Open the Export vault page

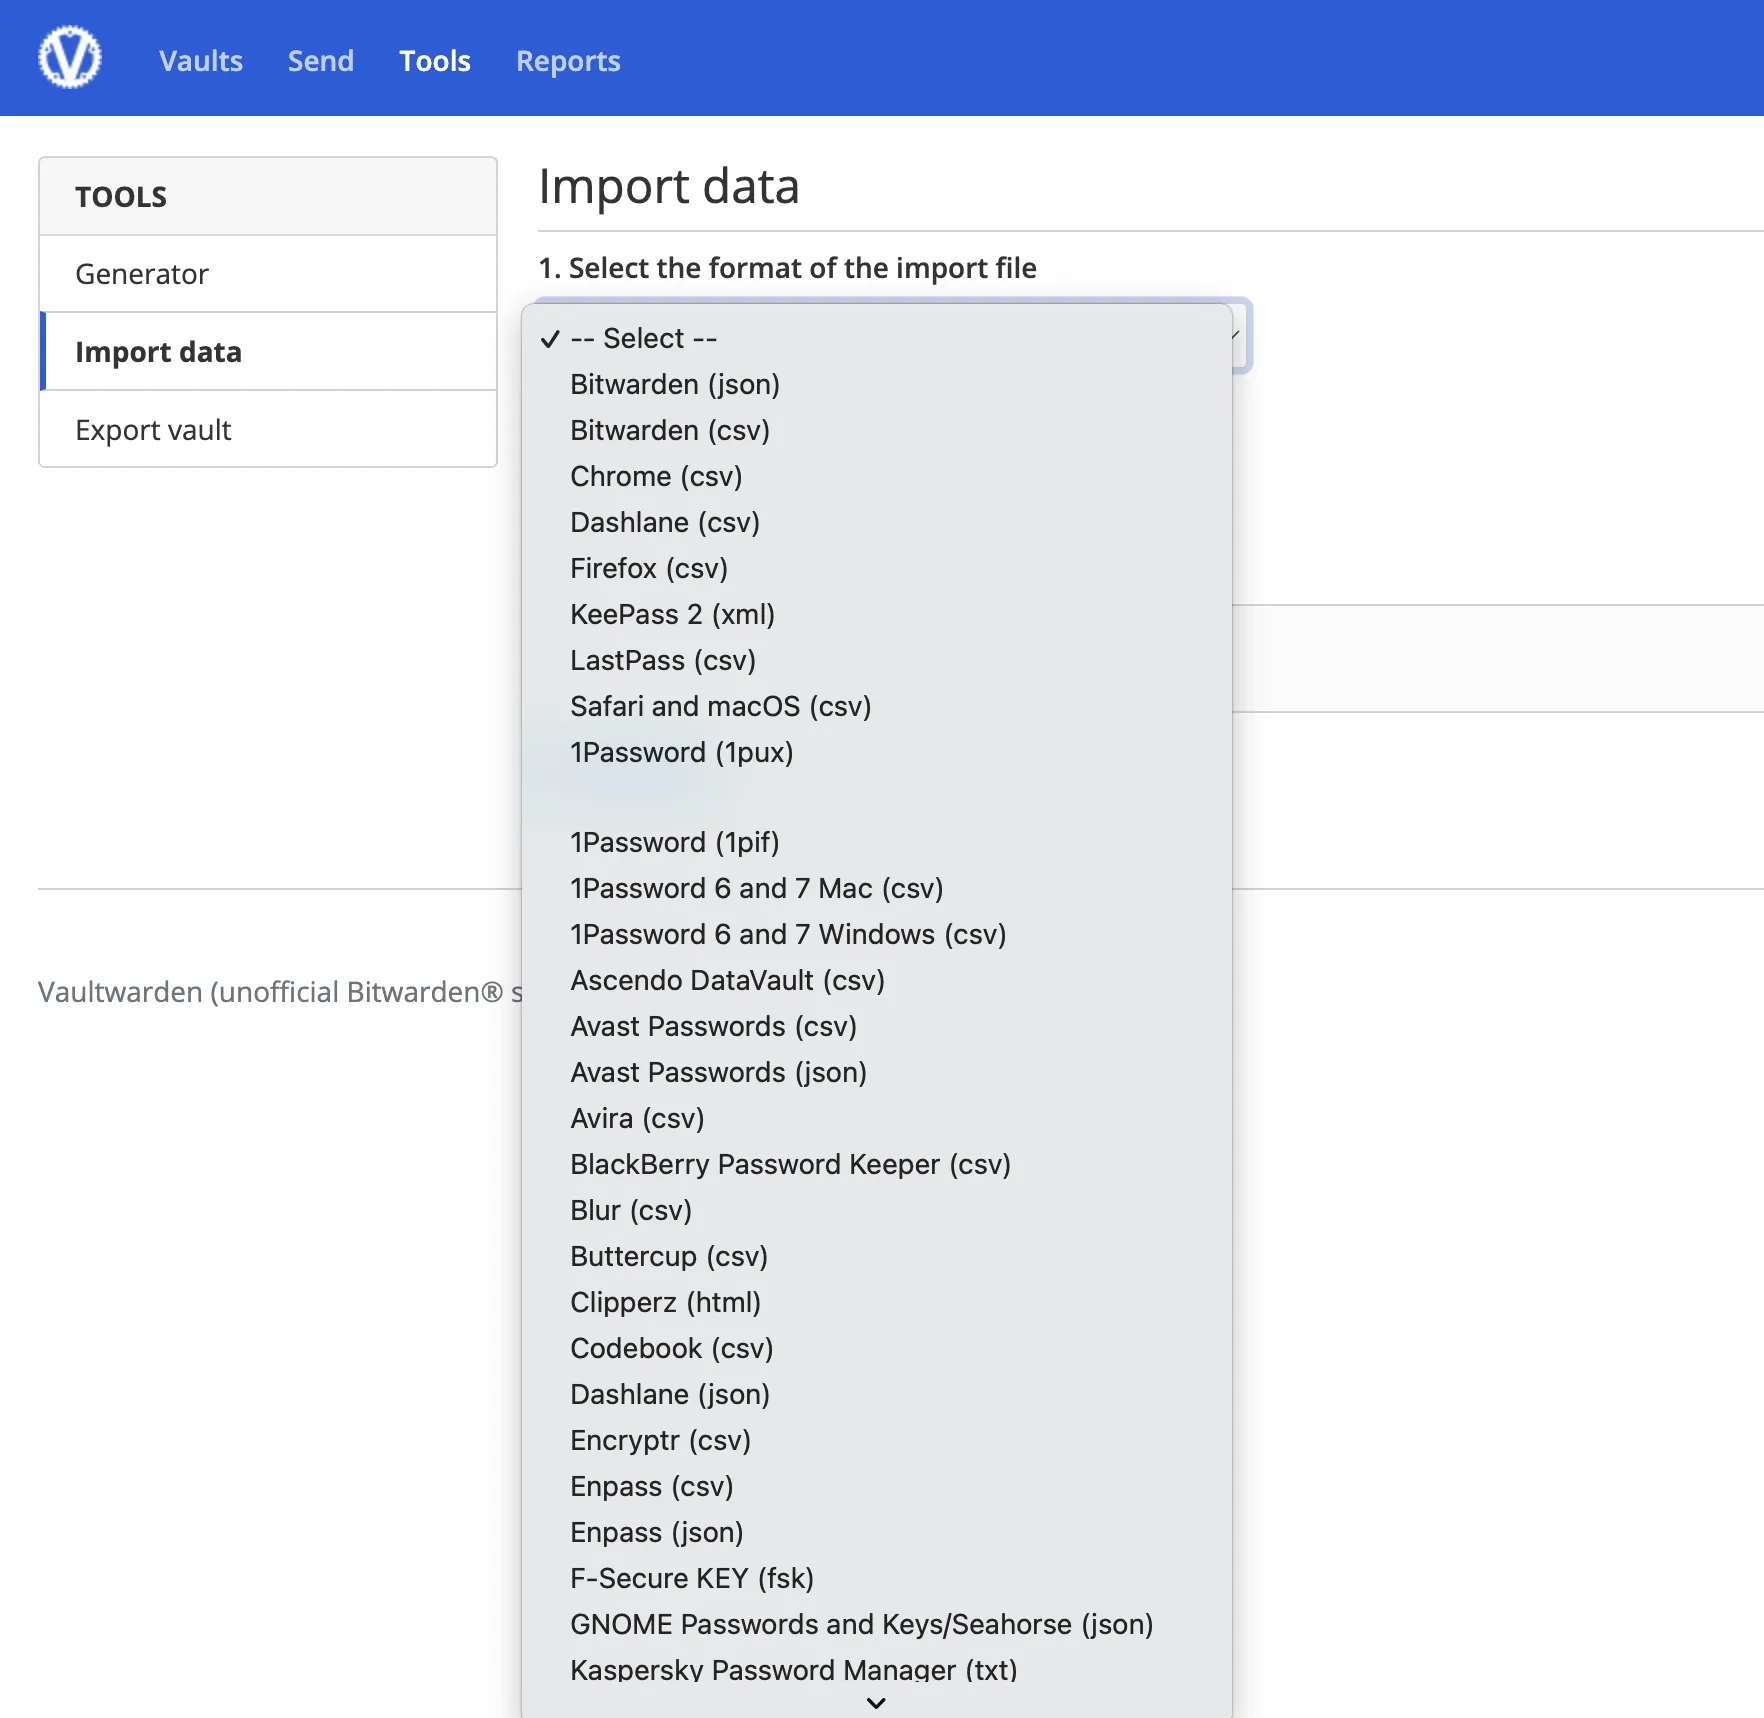click(x=152, y=429)
